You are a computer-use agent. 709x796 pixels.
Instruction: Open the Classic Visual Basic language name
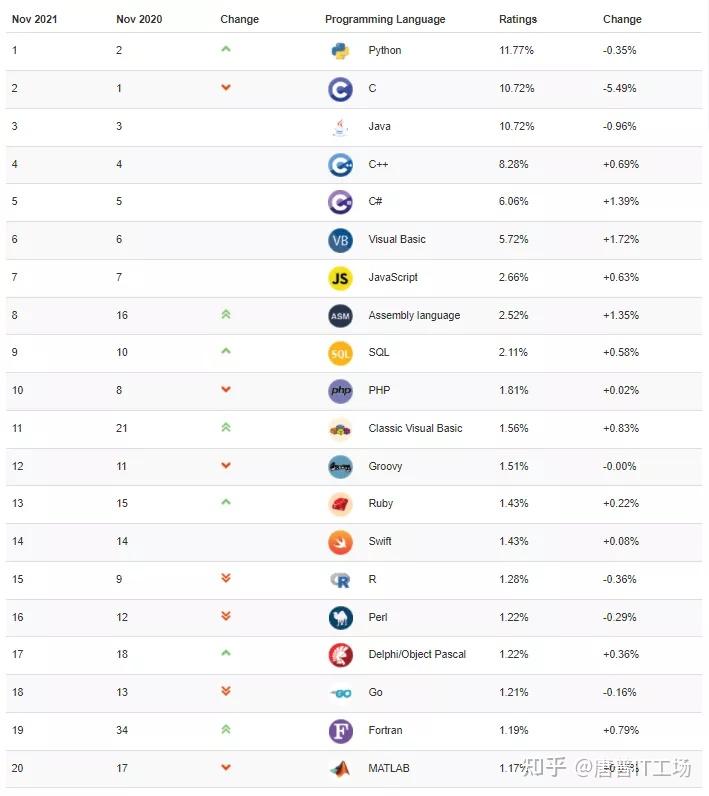[x=415, y=428]
